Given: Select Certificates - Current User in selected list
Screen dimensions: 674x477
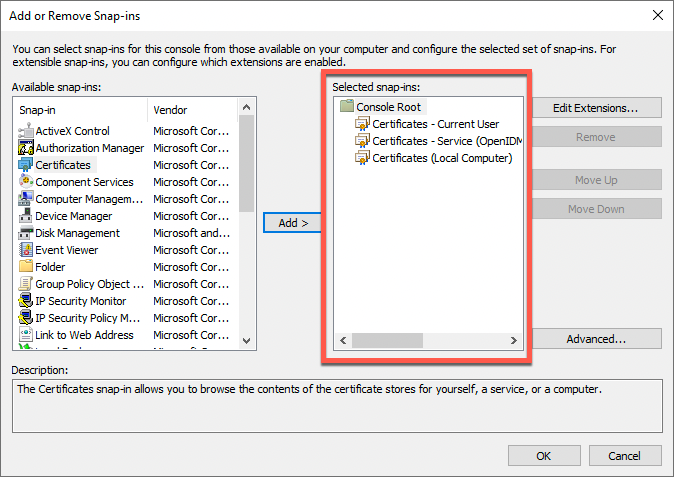Looking at the screenshot, I should click(x=435, y=124).
